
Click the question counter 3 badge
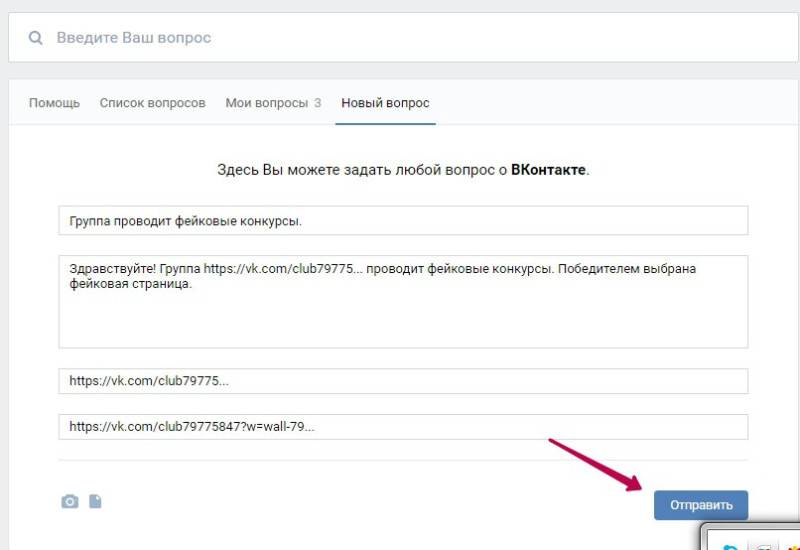(317, 103)
